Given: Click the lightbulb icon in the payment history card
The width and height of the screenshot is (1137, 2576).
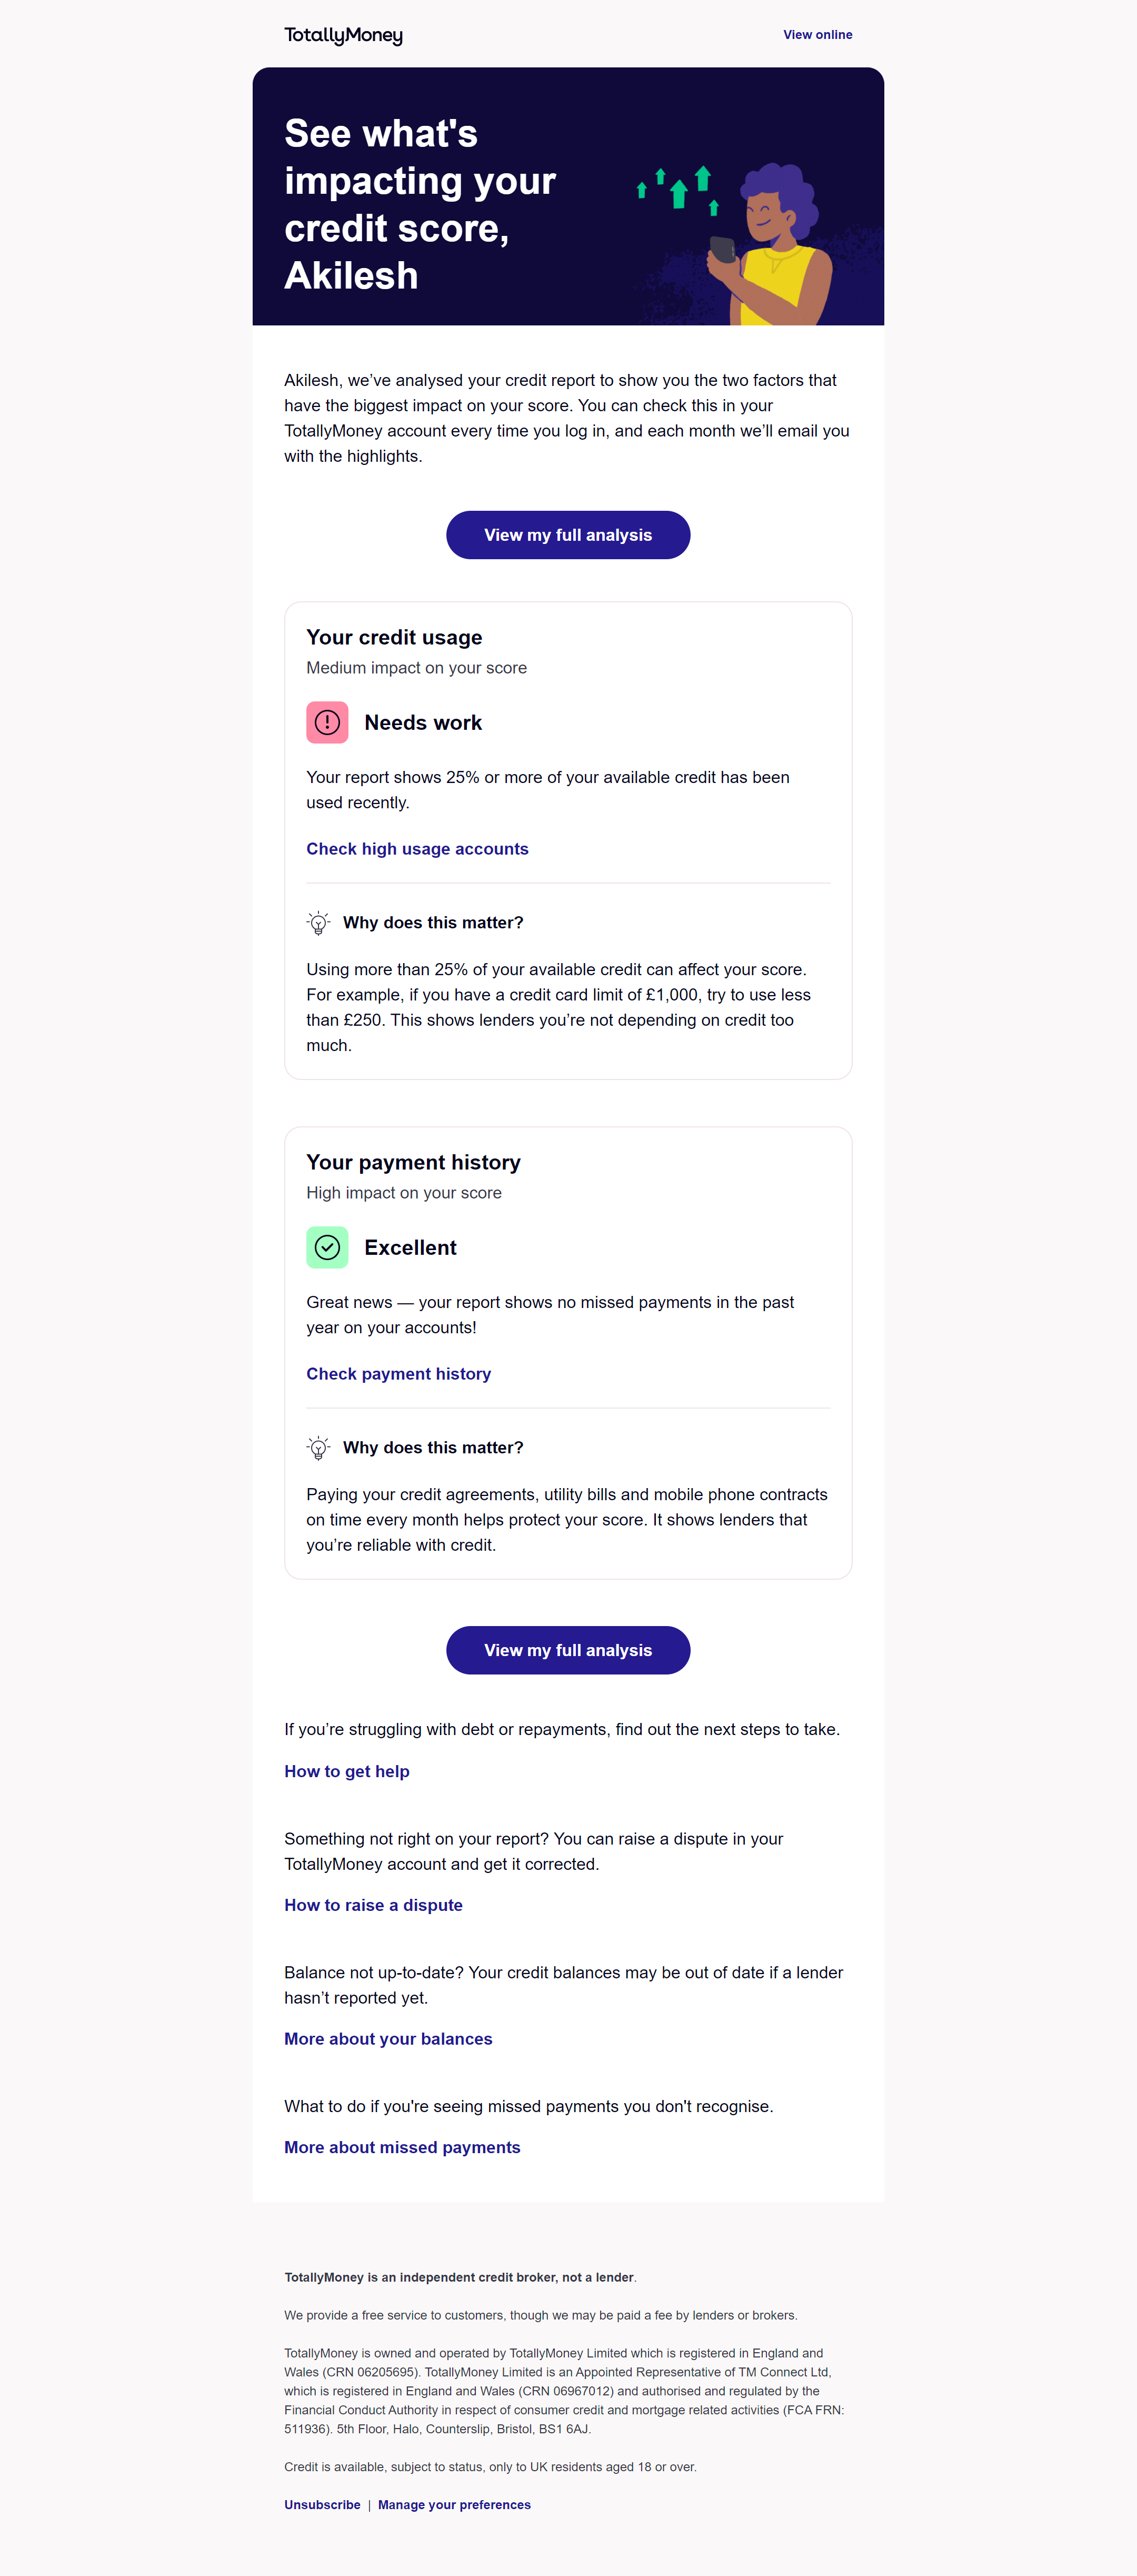Looking at the screenshot, I should tap(318, 1448).
